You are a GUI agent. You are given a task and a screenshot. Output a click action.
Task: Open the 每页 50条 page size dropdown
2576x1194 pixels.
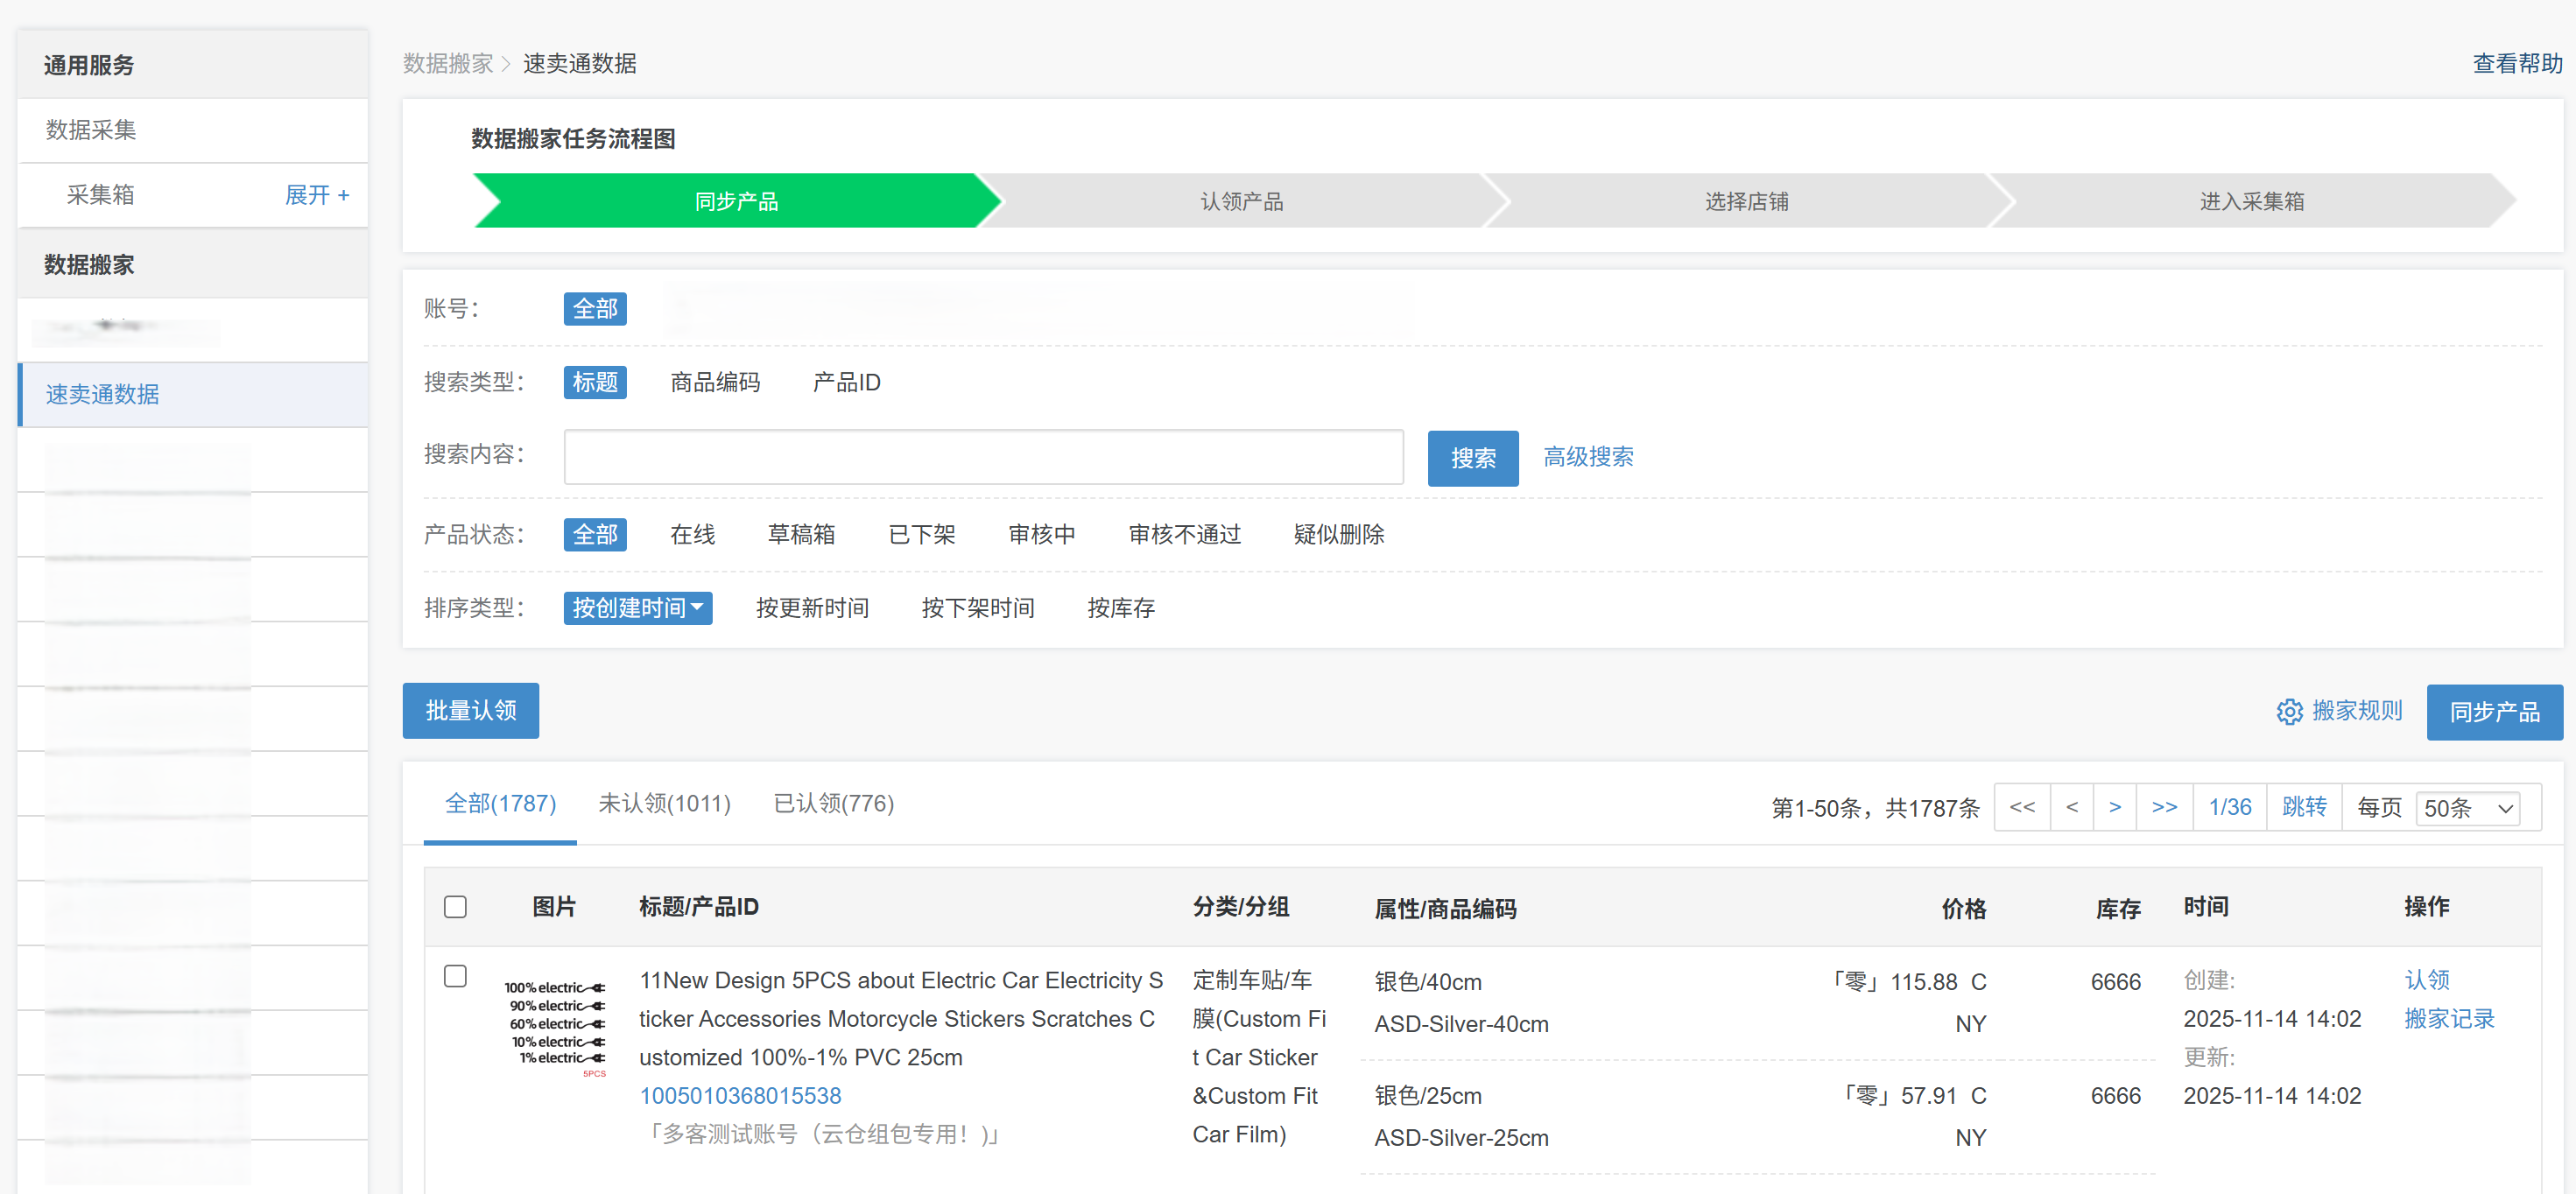click(x=2467, y=808)
